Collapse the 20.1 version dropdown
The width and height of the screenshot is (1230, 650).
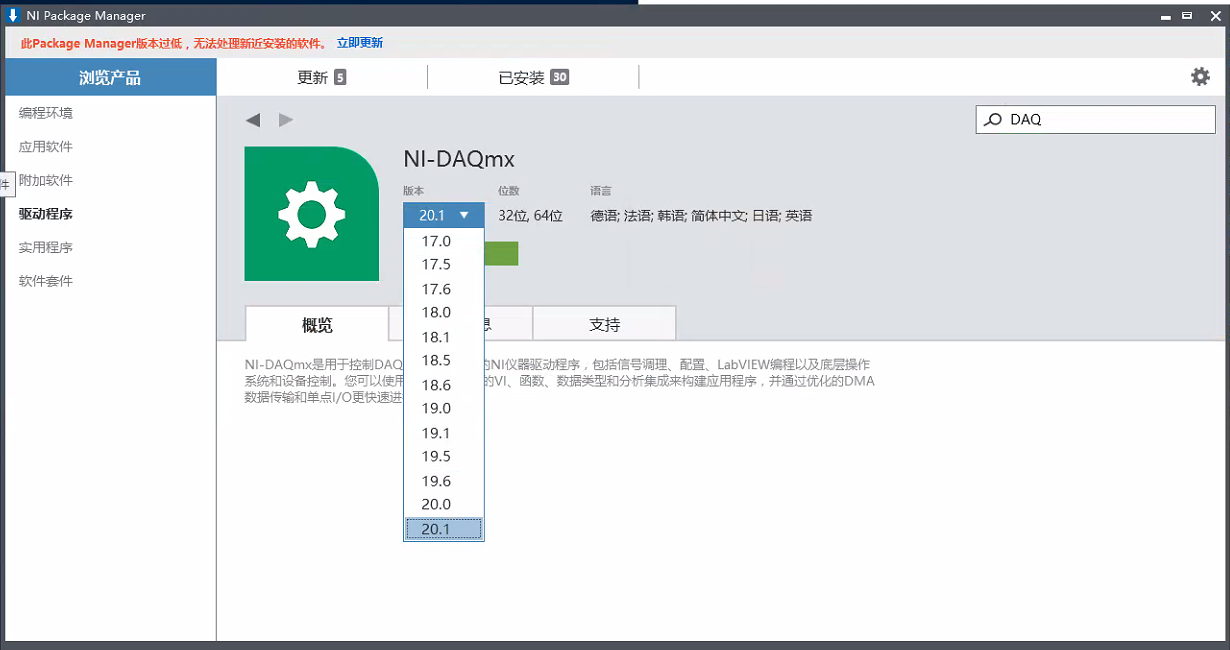click(x=444, y=215)
